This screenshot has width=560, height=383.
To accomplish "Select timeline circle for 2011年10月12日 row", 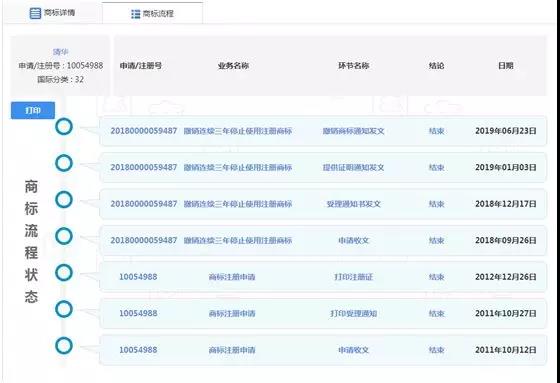I will (x=64, y=345).
